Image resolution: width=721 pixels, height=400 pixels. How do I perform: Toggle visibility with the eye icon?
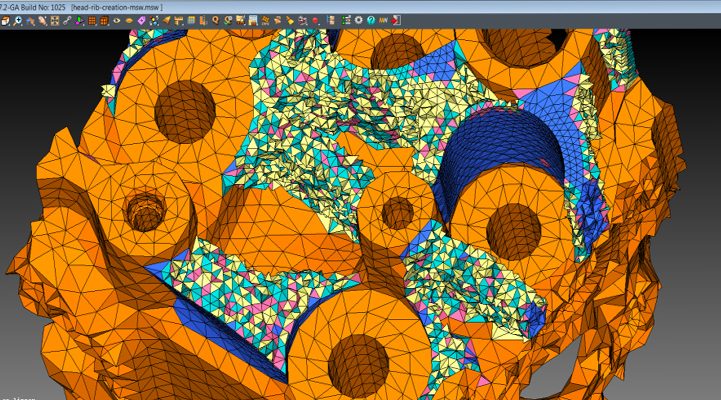pyautogui.click(x=117, y=20)
